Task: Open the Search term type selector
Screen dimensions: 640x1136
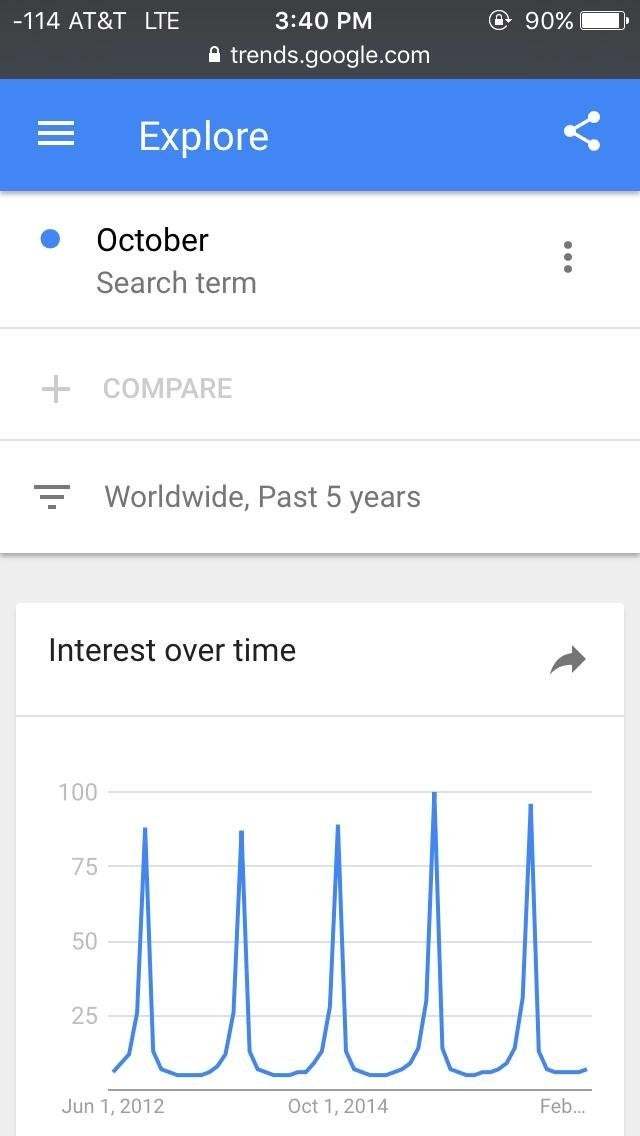Action: click(176, 282)
